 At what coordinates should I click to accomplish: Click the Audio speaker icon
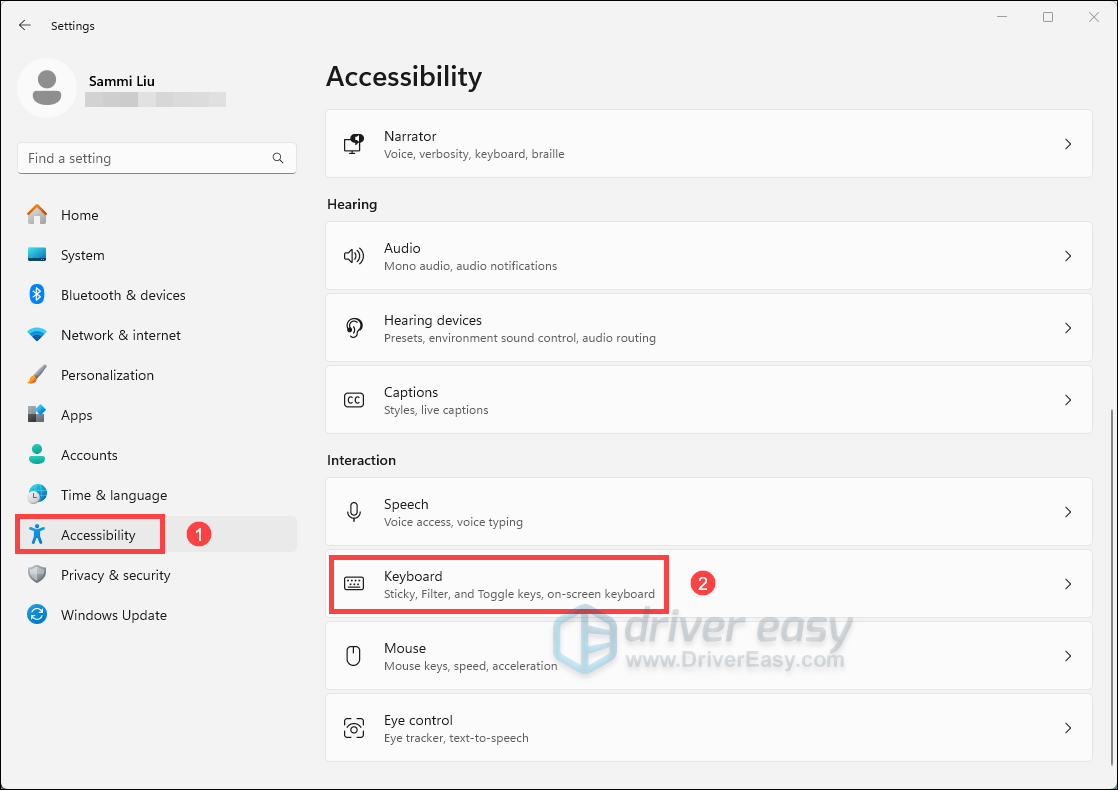(x=353, y=256)
